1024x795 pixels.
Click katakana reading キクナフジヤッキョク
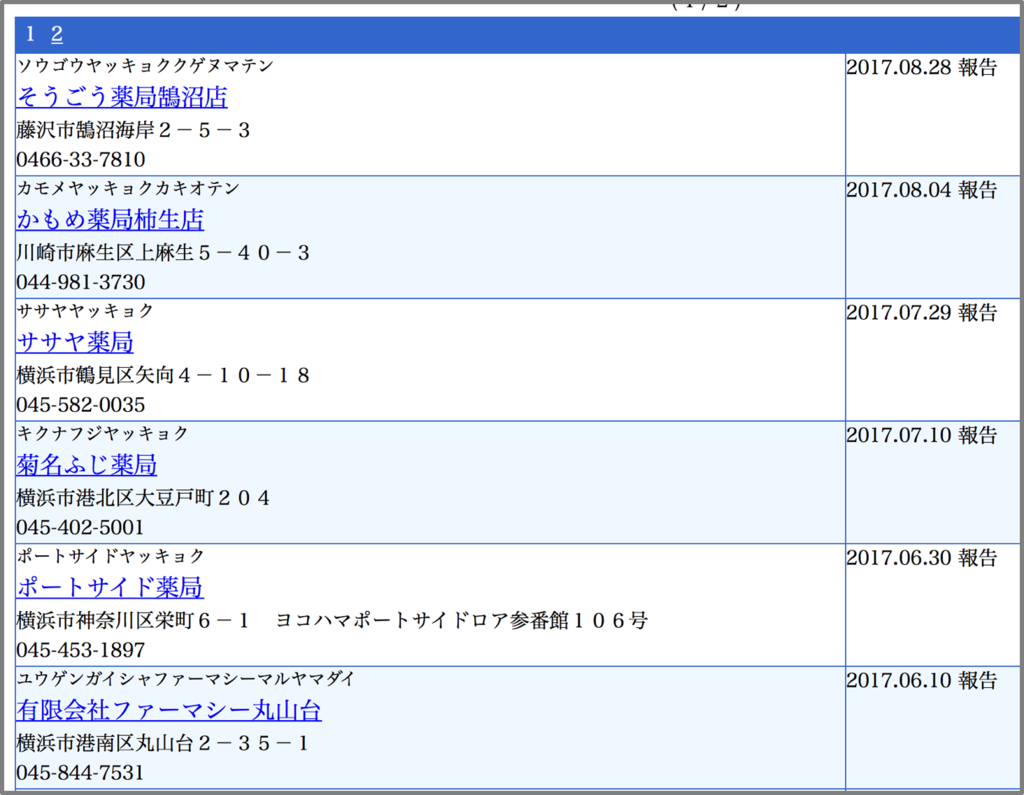coord(103,434)
